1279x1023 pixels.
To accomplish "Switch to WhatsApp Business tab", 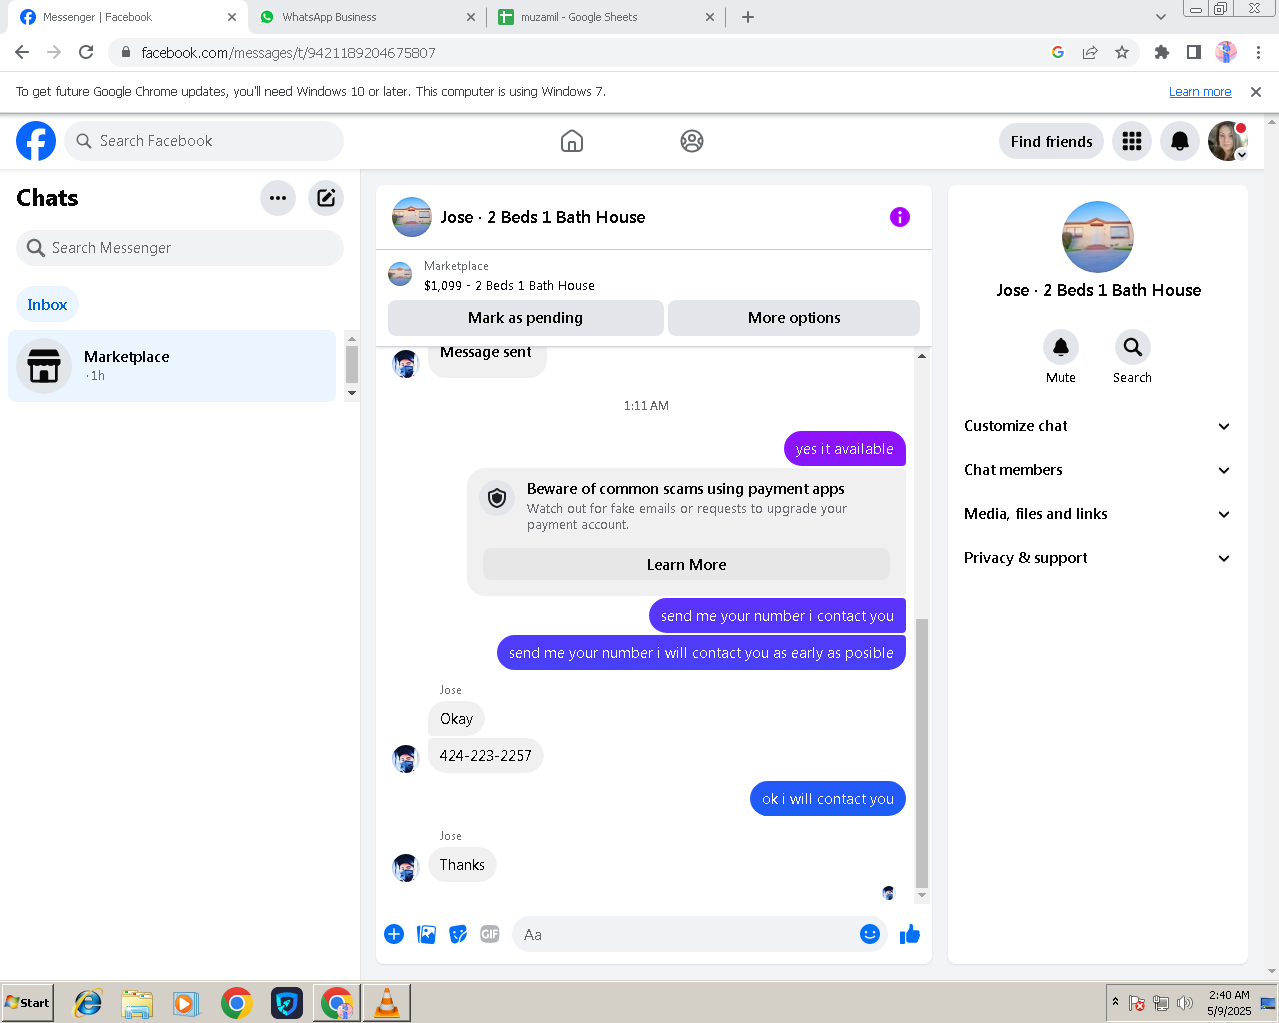I will (364, 17).
